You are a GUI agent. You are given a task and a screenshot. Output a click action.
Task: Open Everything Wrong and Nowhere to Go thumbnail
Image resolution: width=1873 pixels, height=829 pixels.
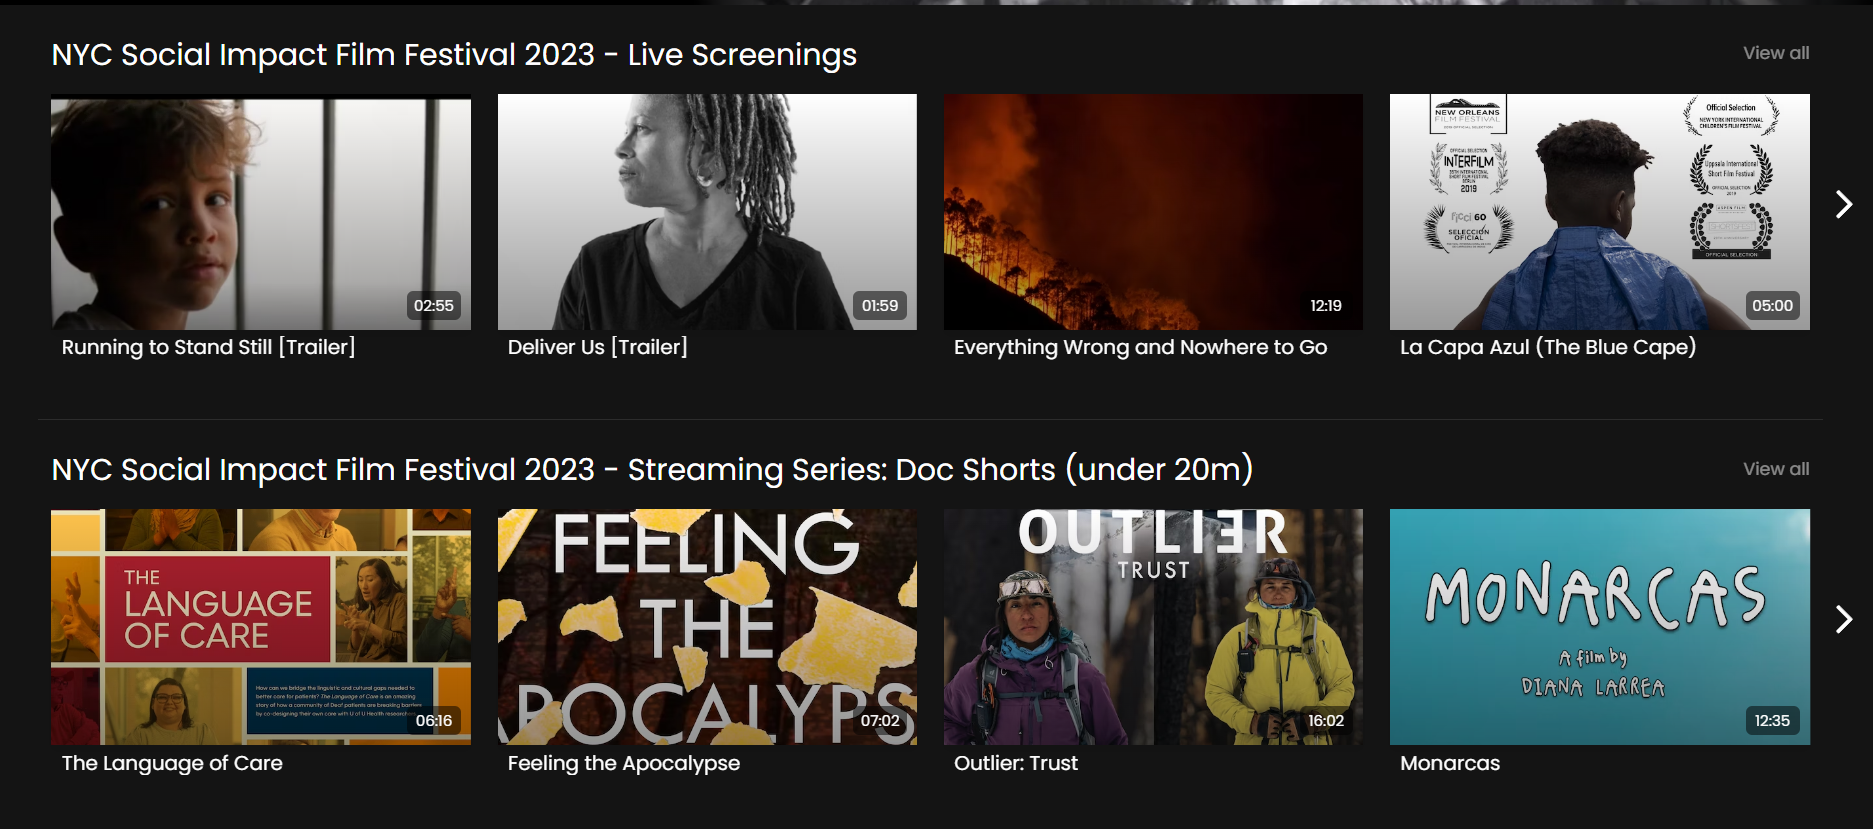tap(1153, 212)
